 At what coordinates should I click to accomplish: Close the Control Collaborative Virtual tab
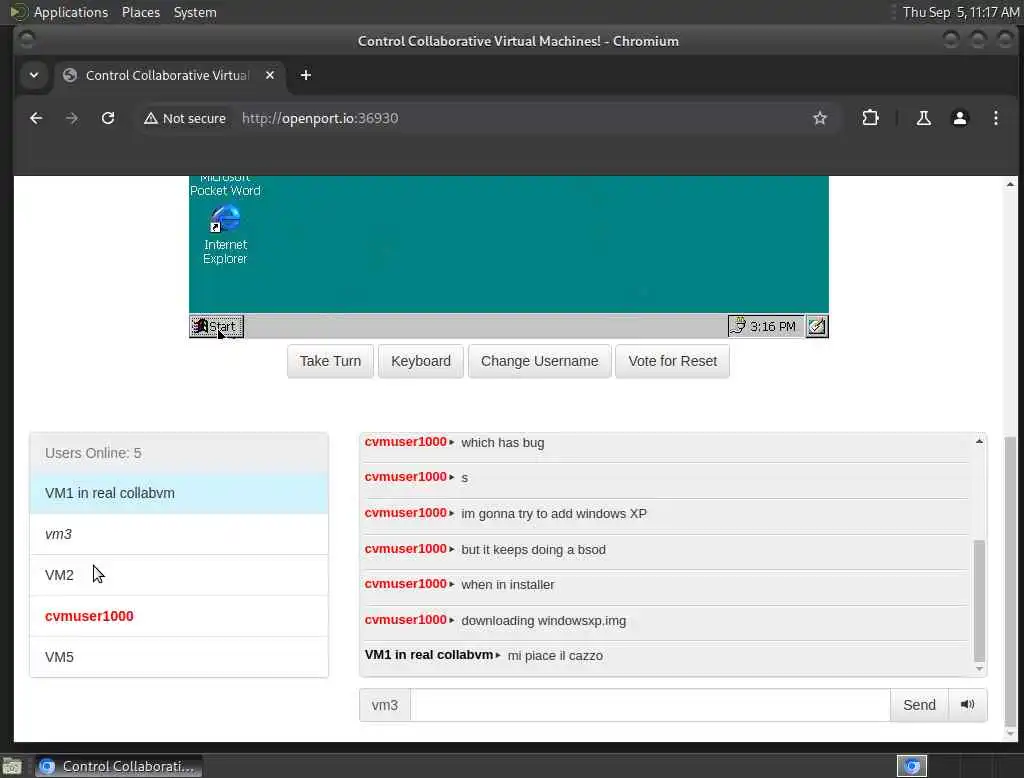270,75
